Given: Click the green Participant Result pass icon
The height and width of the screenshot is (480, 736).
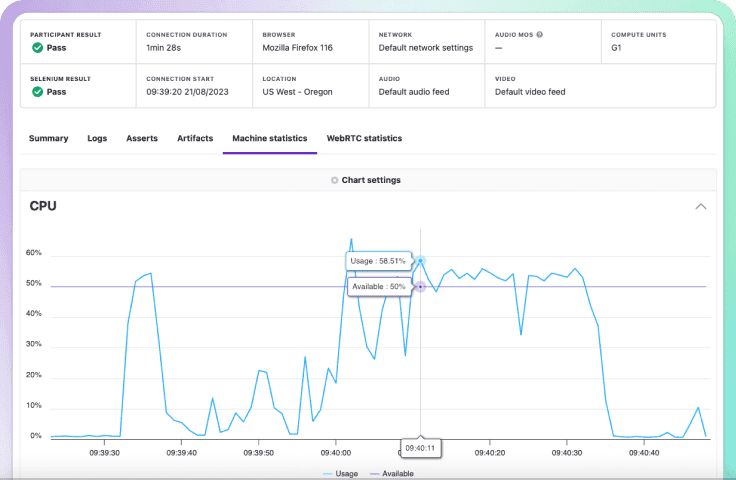Looking at the screenshot, I should point(37,47).
